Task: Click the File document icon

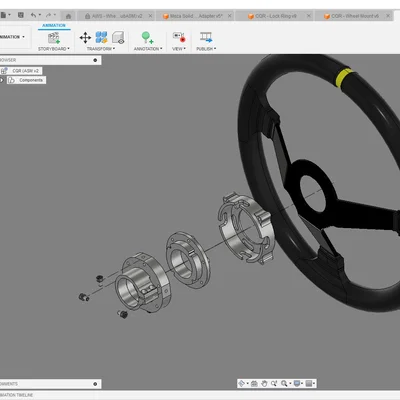Action: click(3, 15)
